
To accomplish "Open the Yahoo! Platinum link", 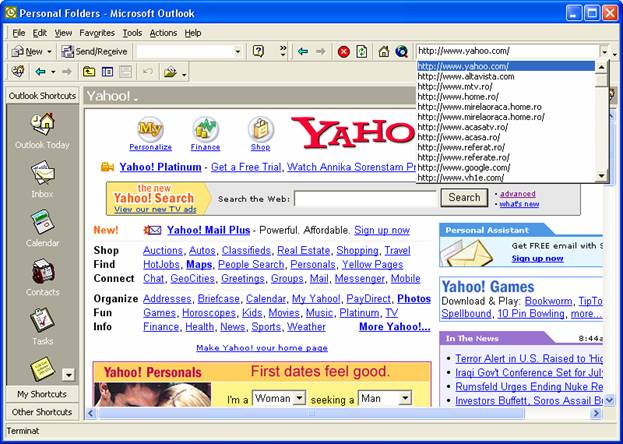I will click(160, 167).
